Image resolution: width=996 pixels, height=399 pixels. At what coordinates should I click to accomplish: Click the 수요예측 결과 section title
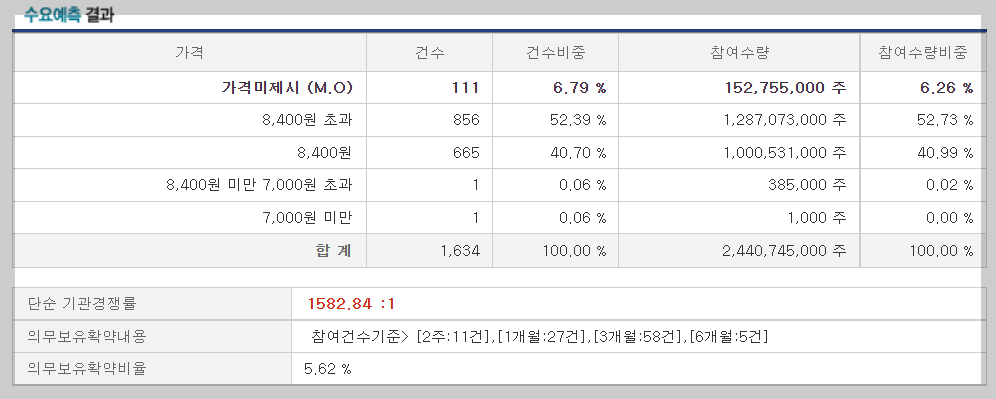[69, 15]
